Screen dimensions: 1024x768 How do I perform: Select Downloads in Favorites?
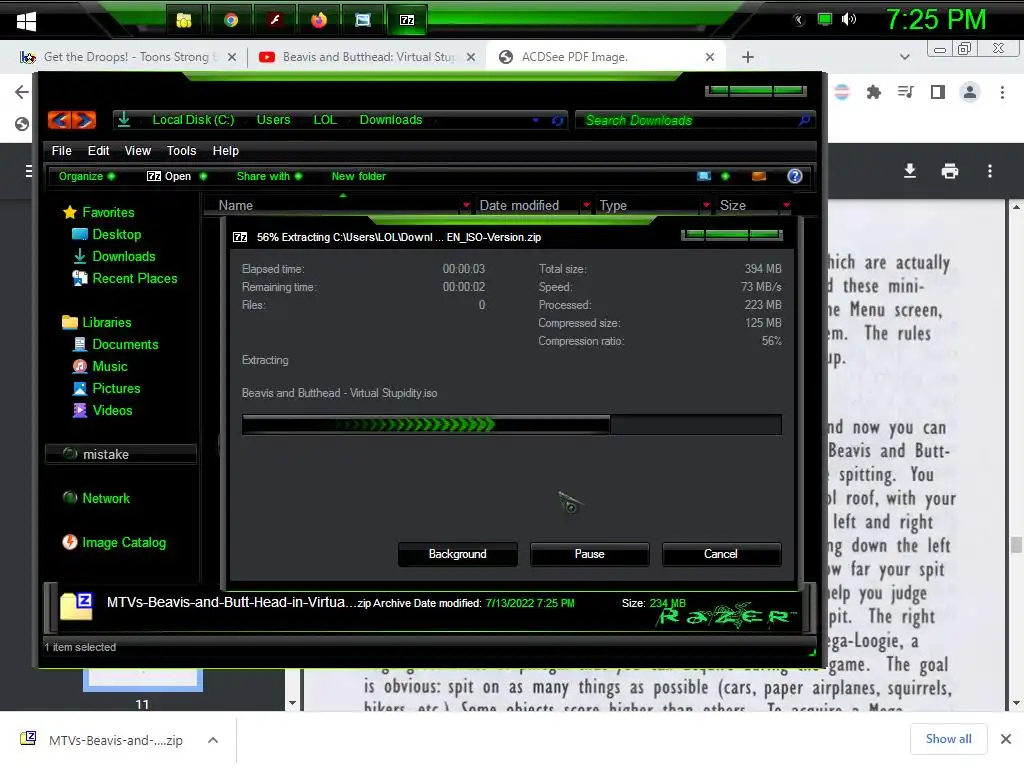click(114, 257)
